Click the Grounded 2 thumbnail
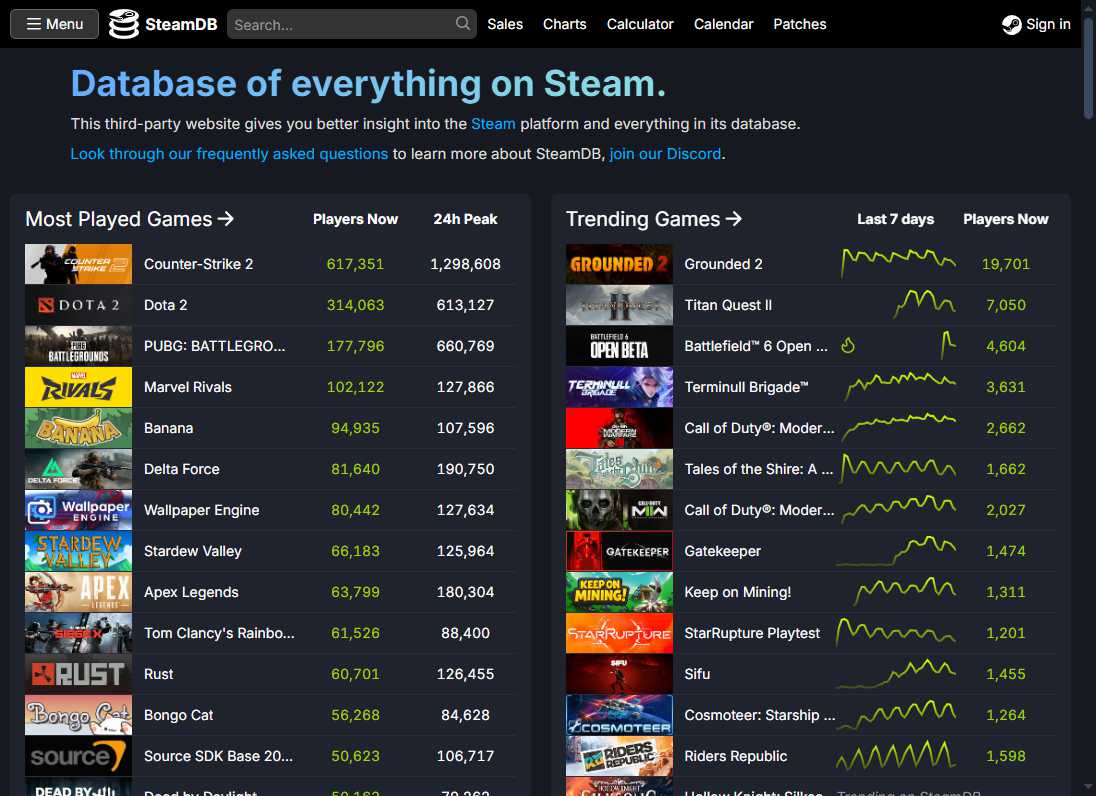Screen dimensions: 1096x796 point(619,264)
